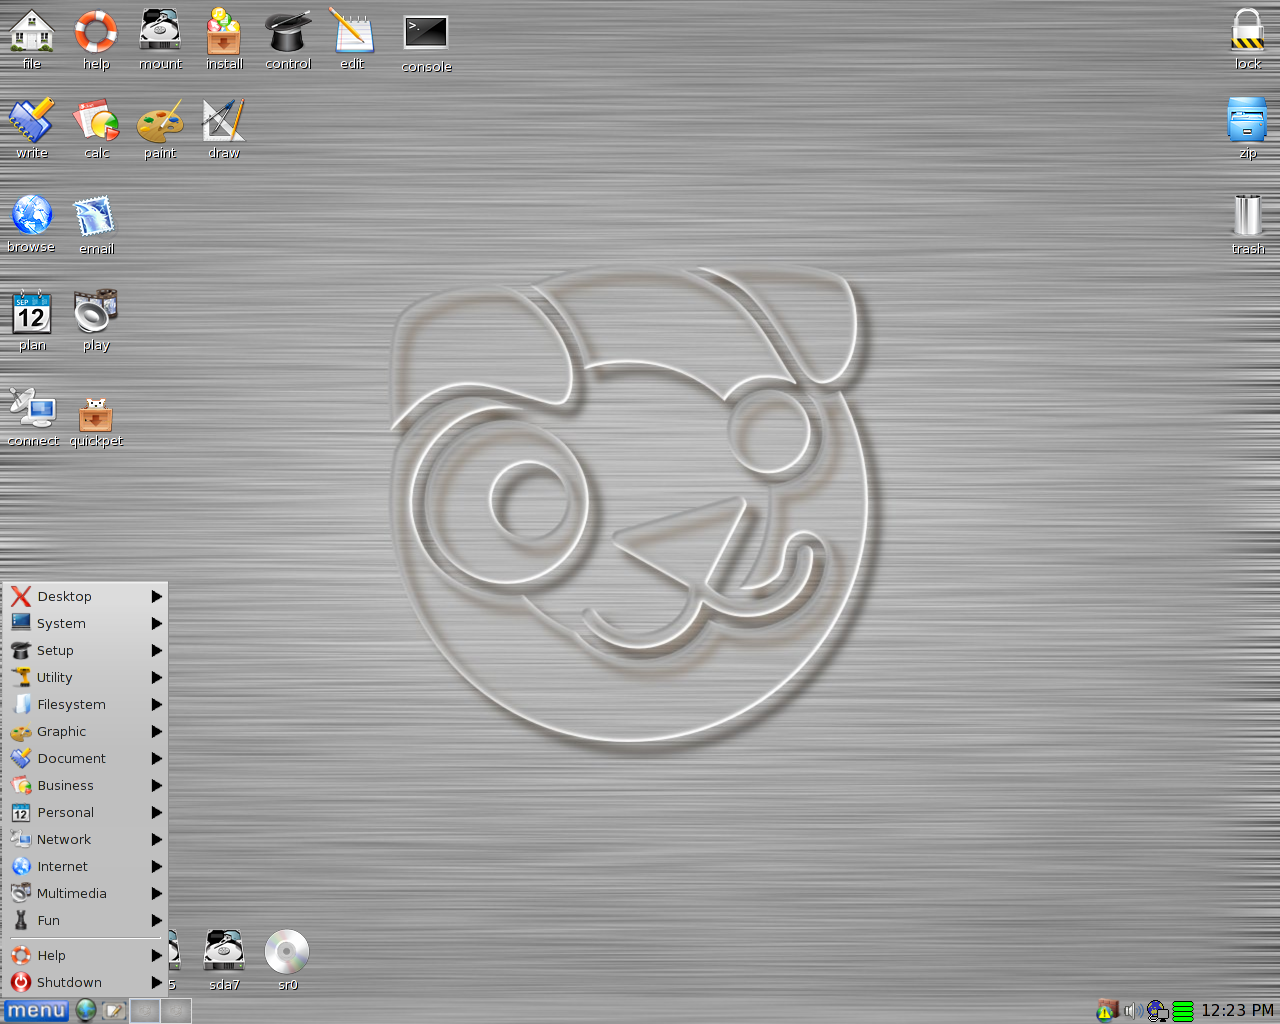The height and width of the screenshot is (1024, 1280).
Task: Launch the browse web browser icon
Action: pos(32,215)
